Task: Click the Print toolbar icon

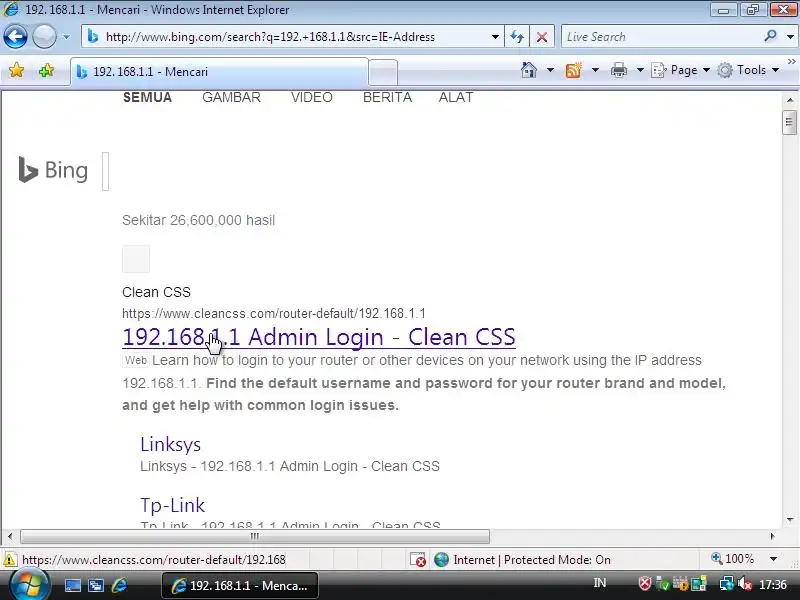Action: point(618,70)
